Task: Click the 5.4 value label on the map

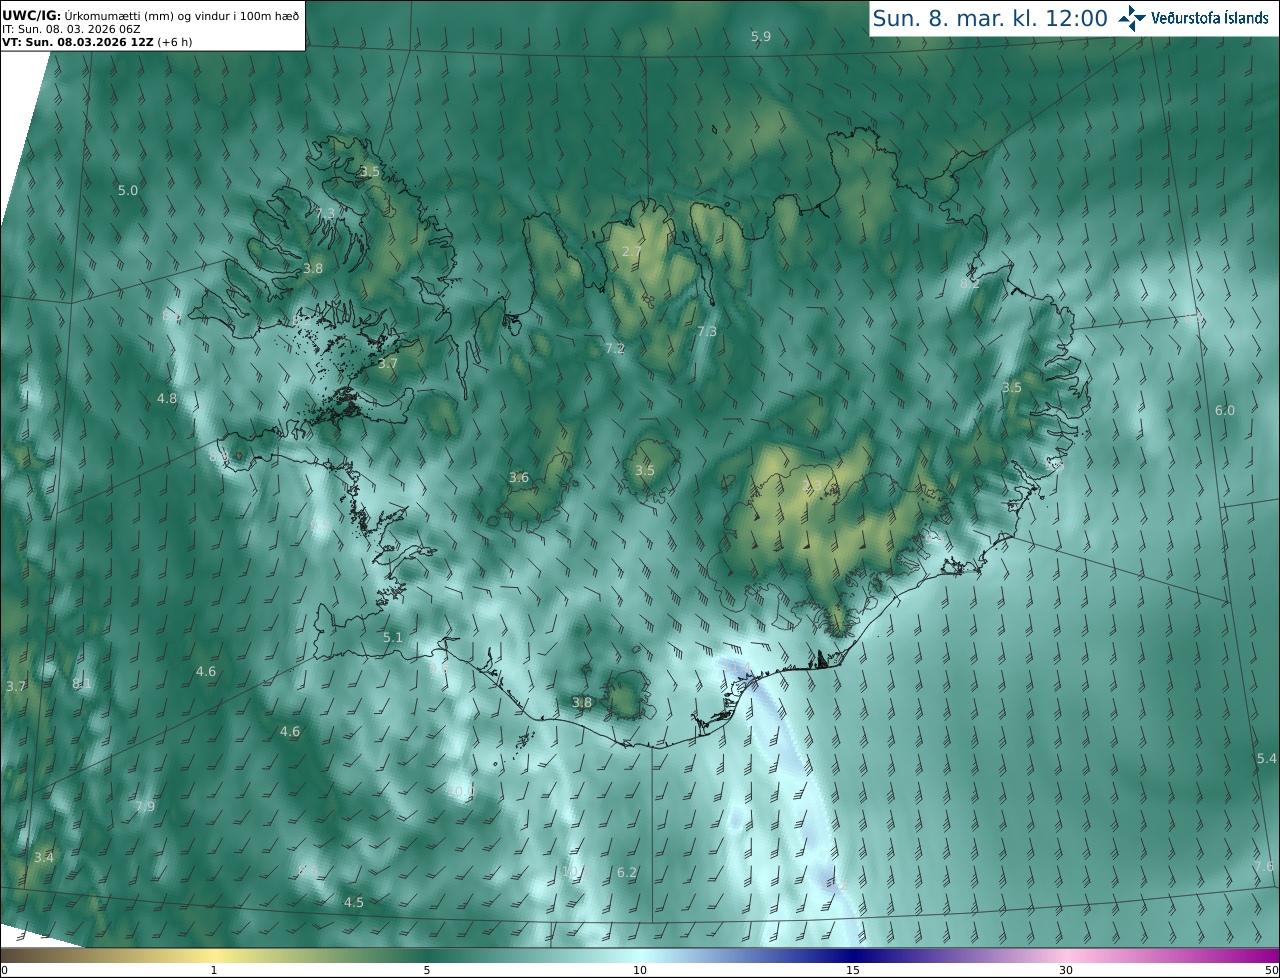Action: tap(1267, 758)
